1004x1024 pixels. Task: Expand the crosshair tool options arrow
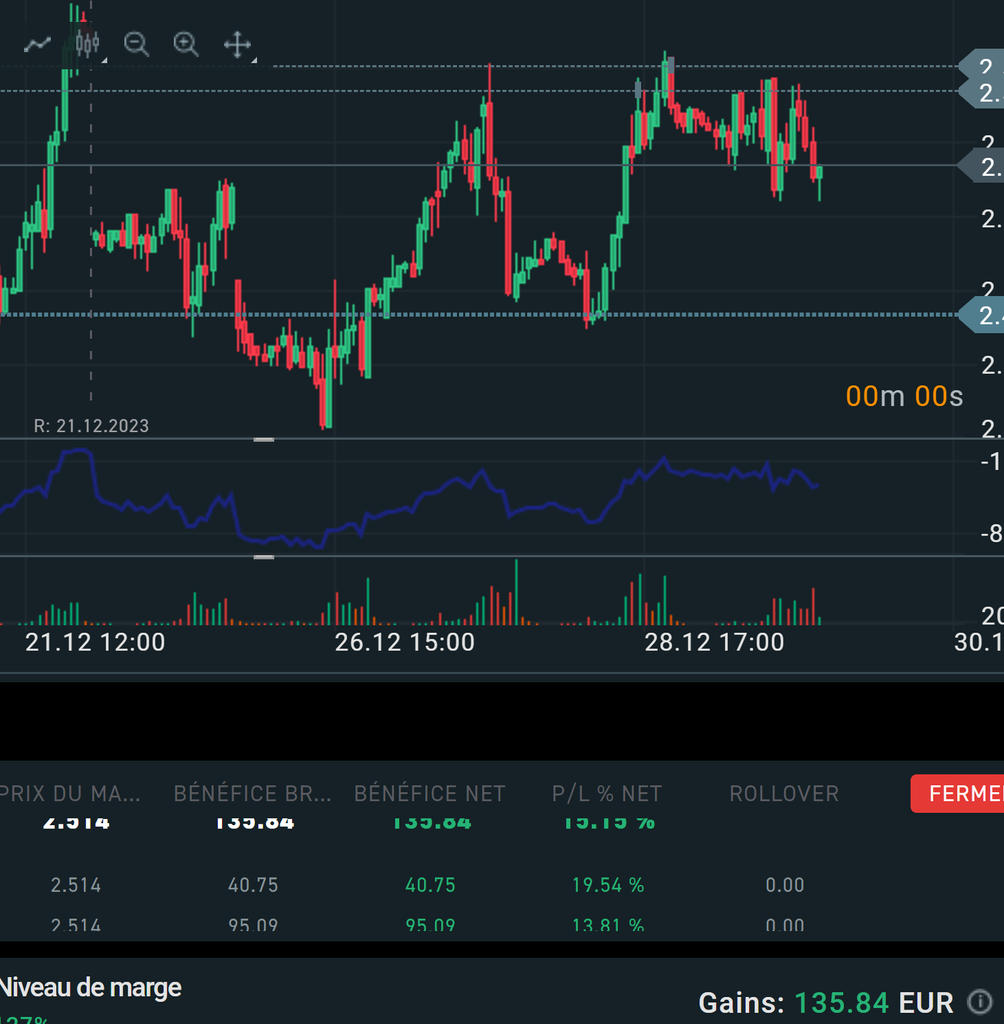[254, 60]
